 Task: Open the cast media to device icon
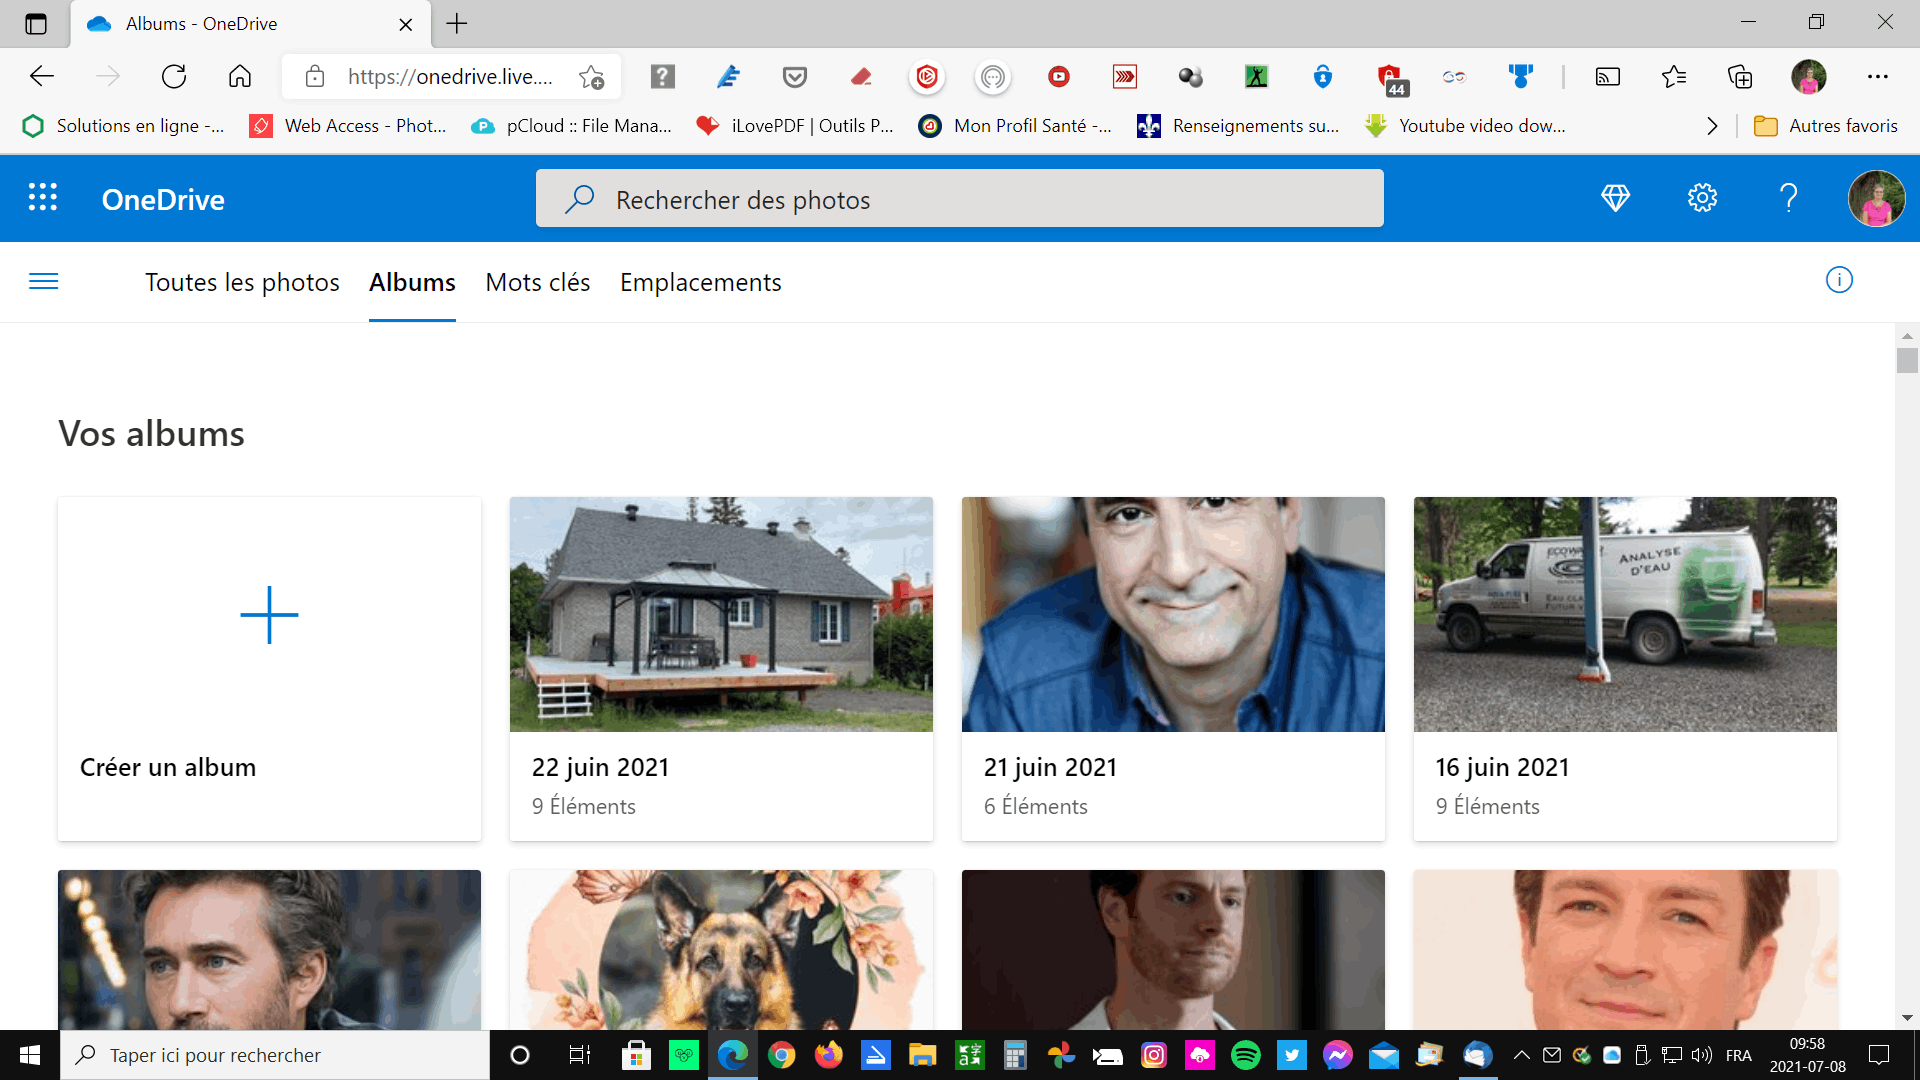coord(1607,76)
